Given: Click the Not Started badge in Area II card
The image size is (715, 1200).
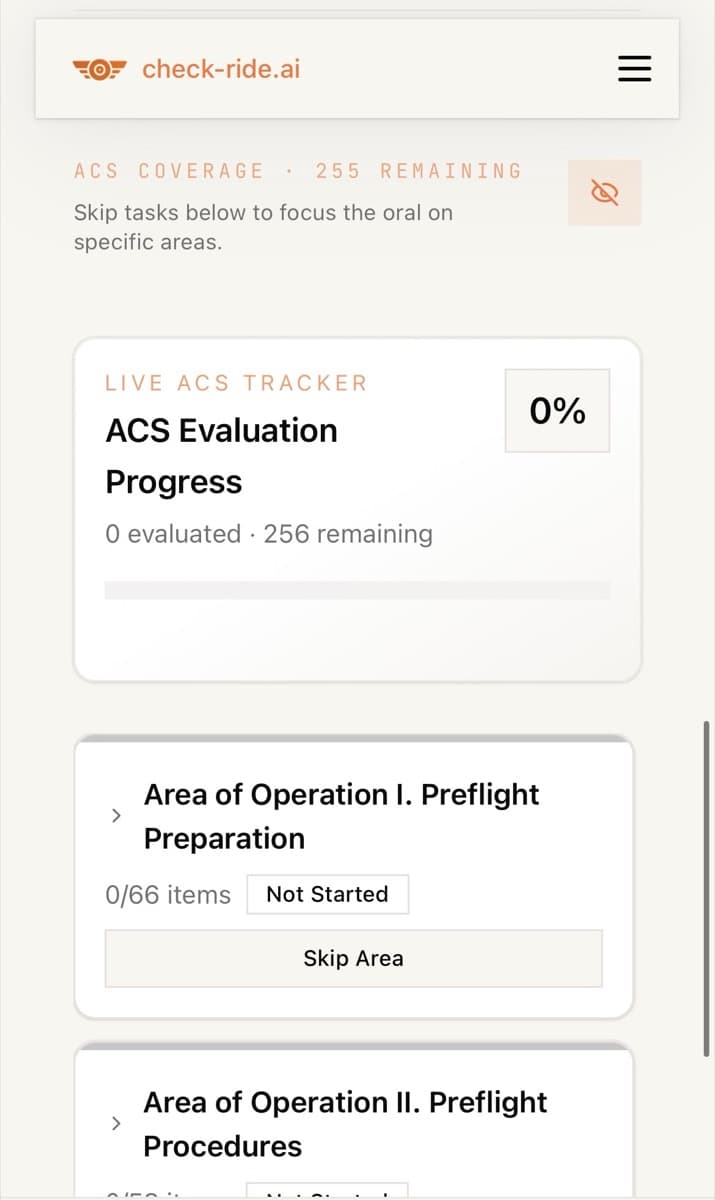Looking at the screenshot, I should coord(327,1190).
